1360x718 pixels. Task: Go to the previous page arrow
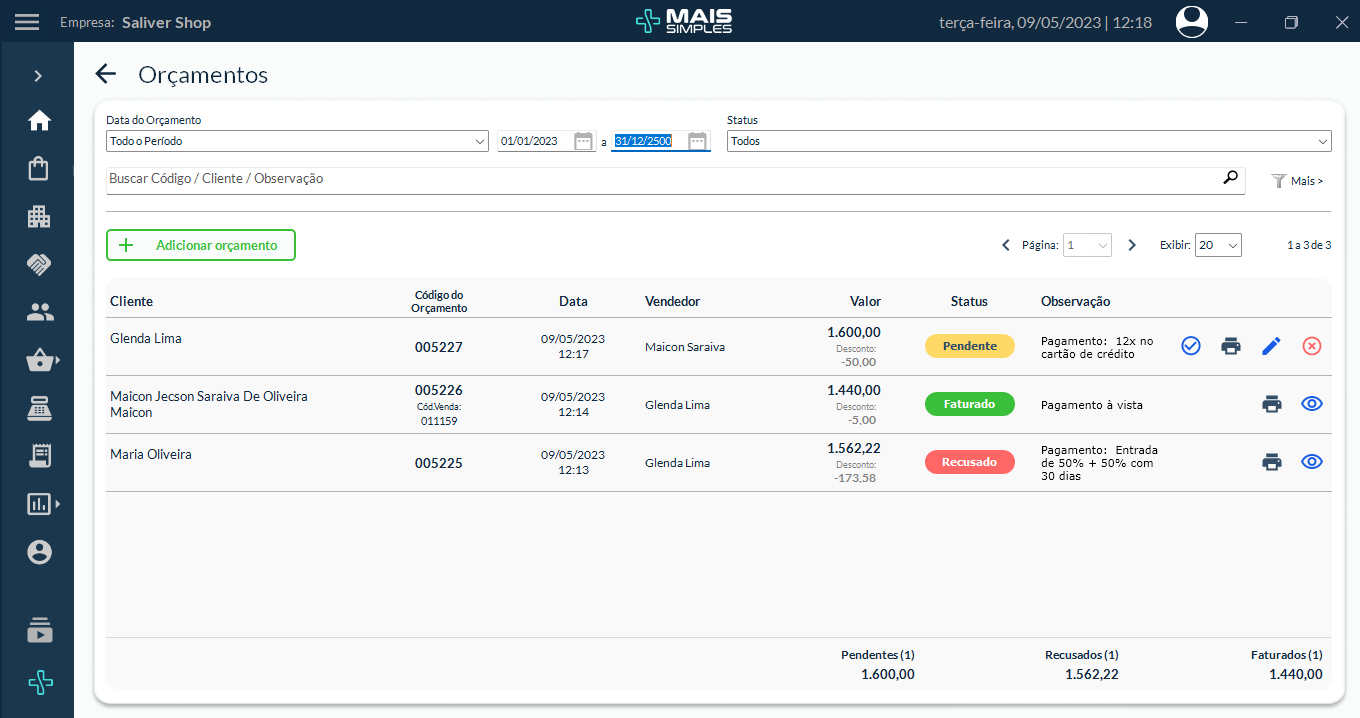(x=1006, y=245)
